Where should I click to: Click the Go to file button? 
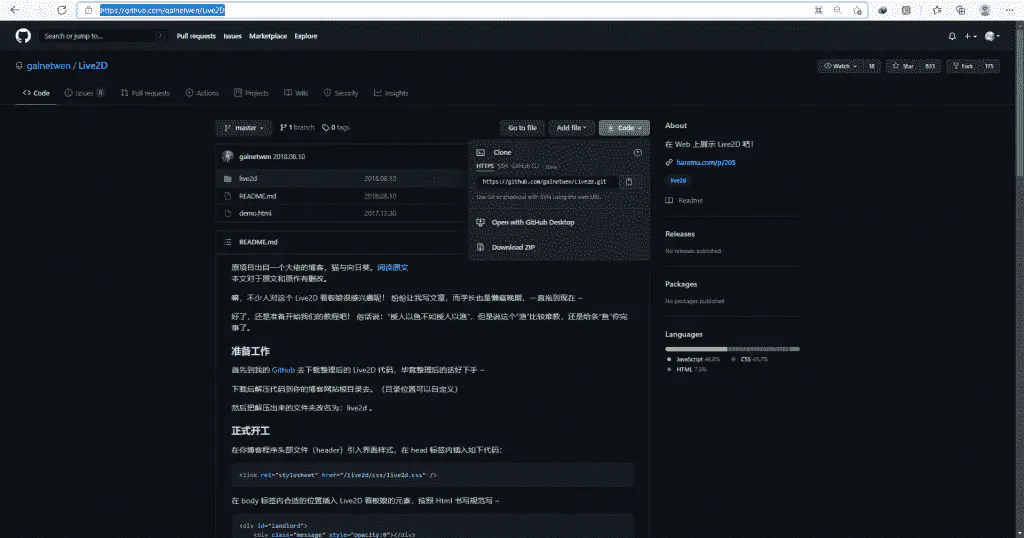coord(522,128)
